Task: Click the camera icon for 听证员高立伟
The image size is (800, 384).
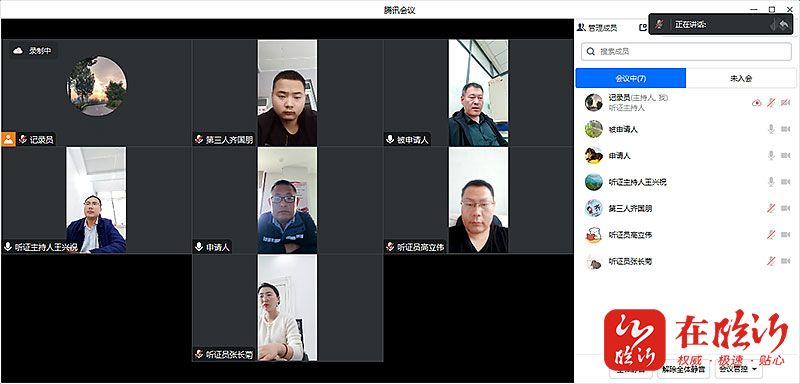Action: 785,235
